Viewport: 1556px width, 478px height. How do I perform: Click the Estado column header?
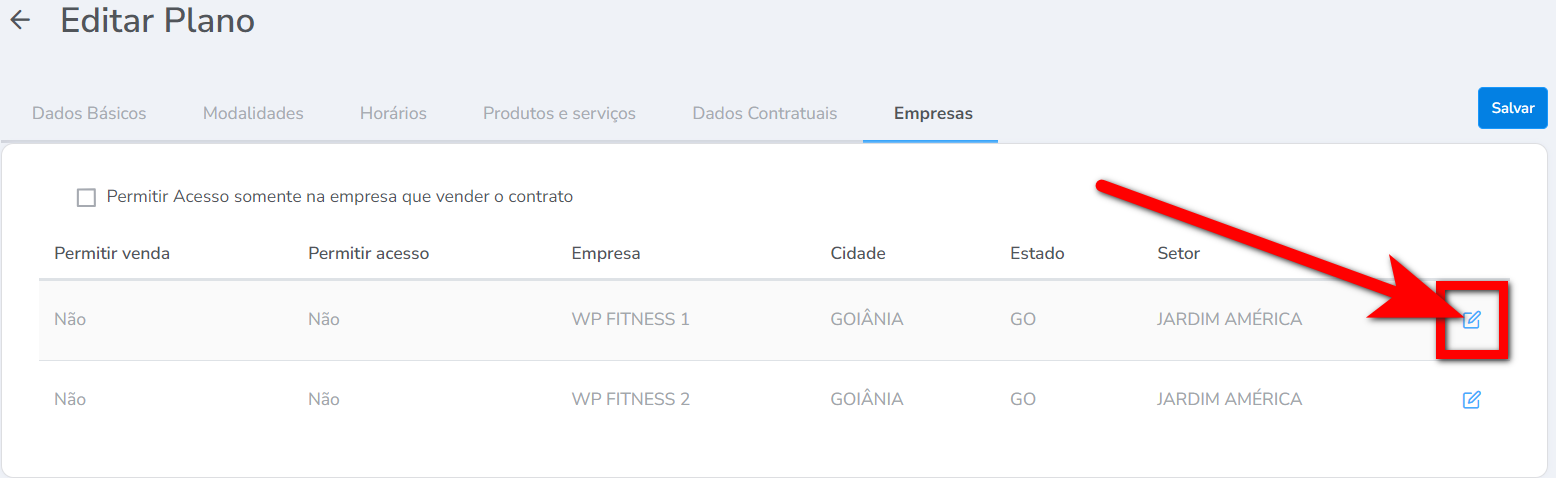1037,253
